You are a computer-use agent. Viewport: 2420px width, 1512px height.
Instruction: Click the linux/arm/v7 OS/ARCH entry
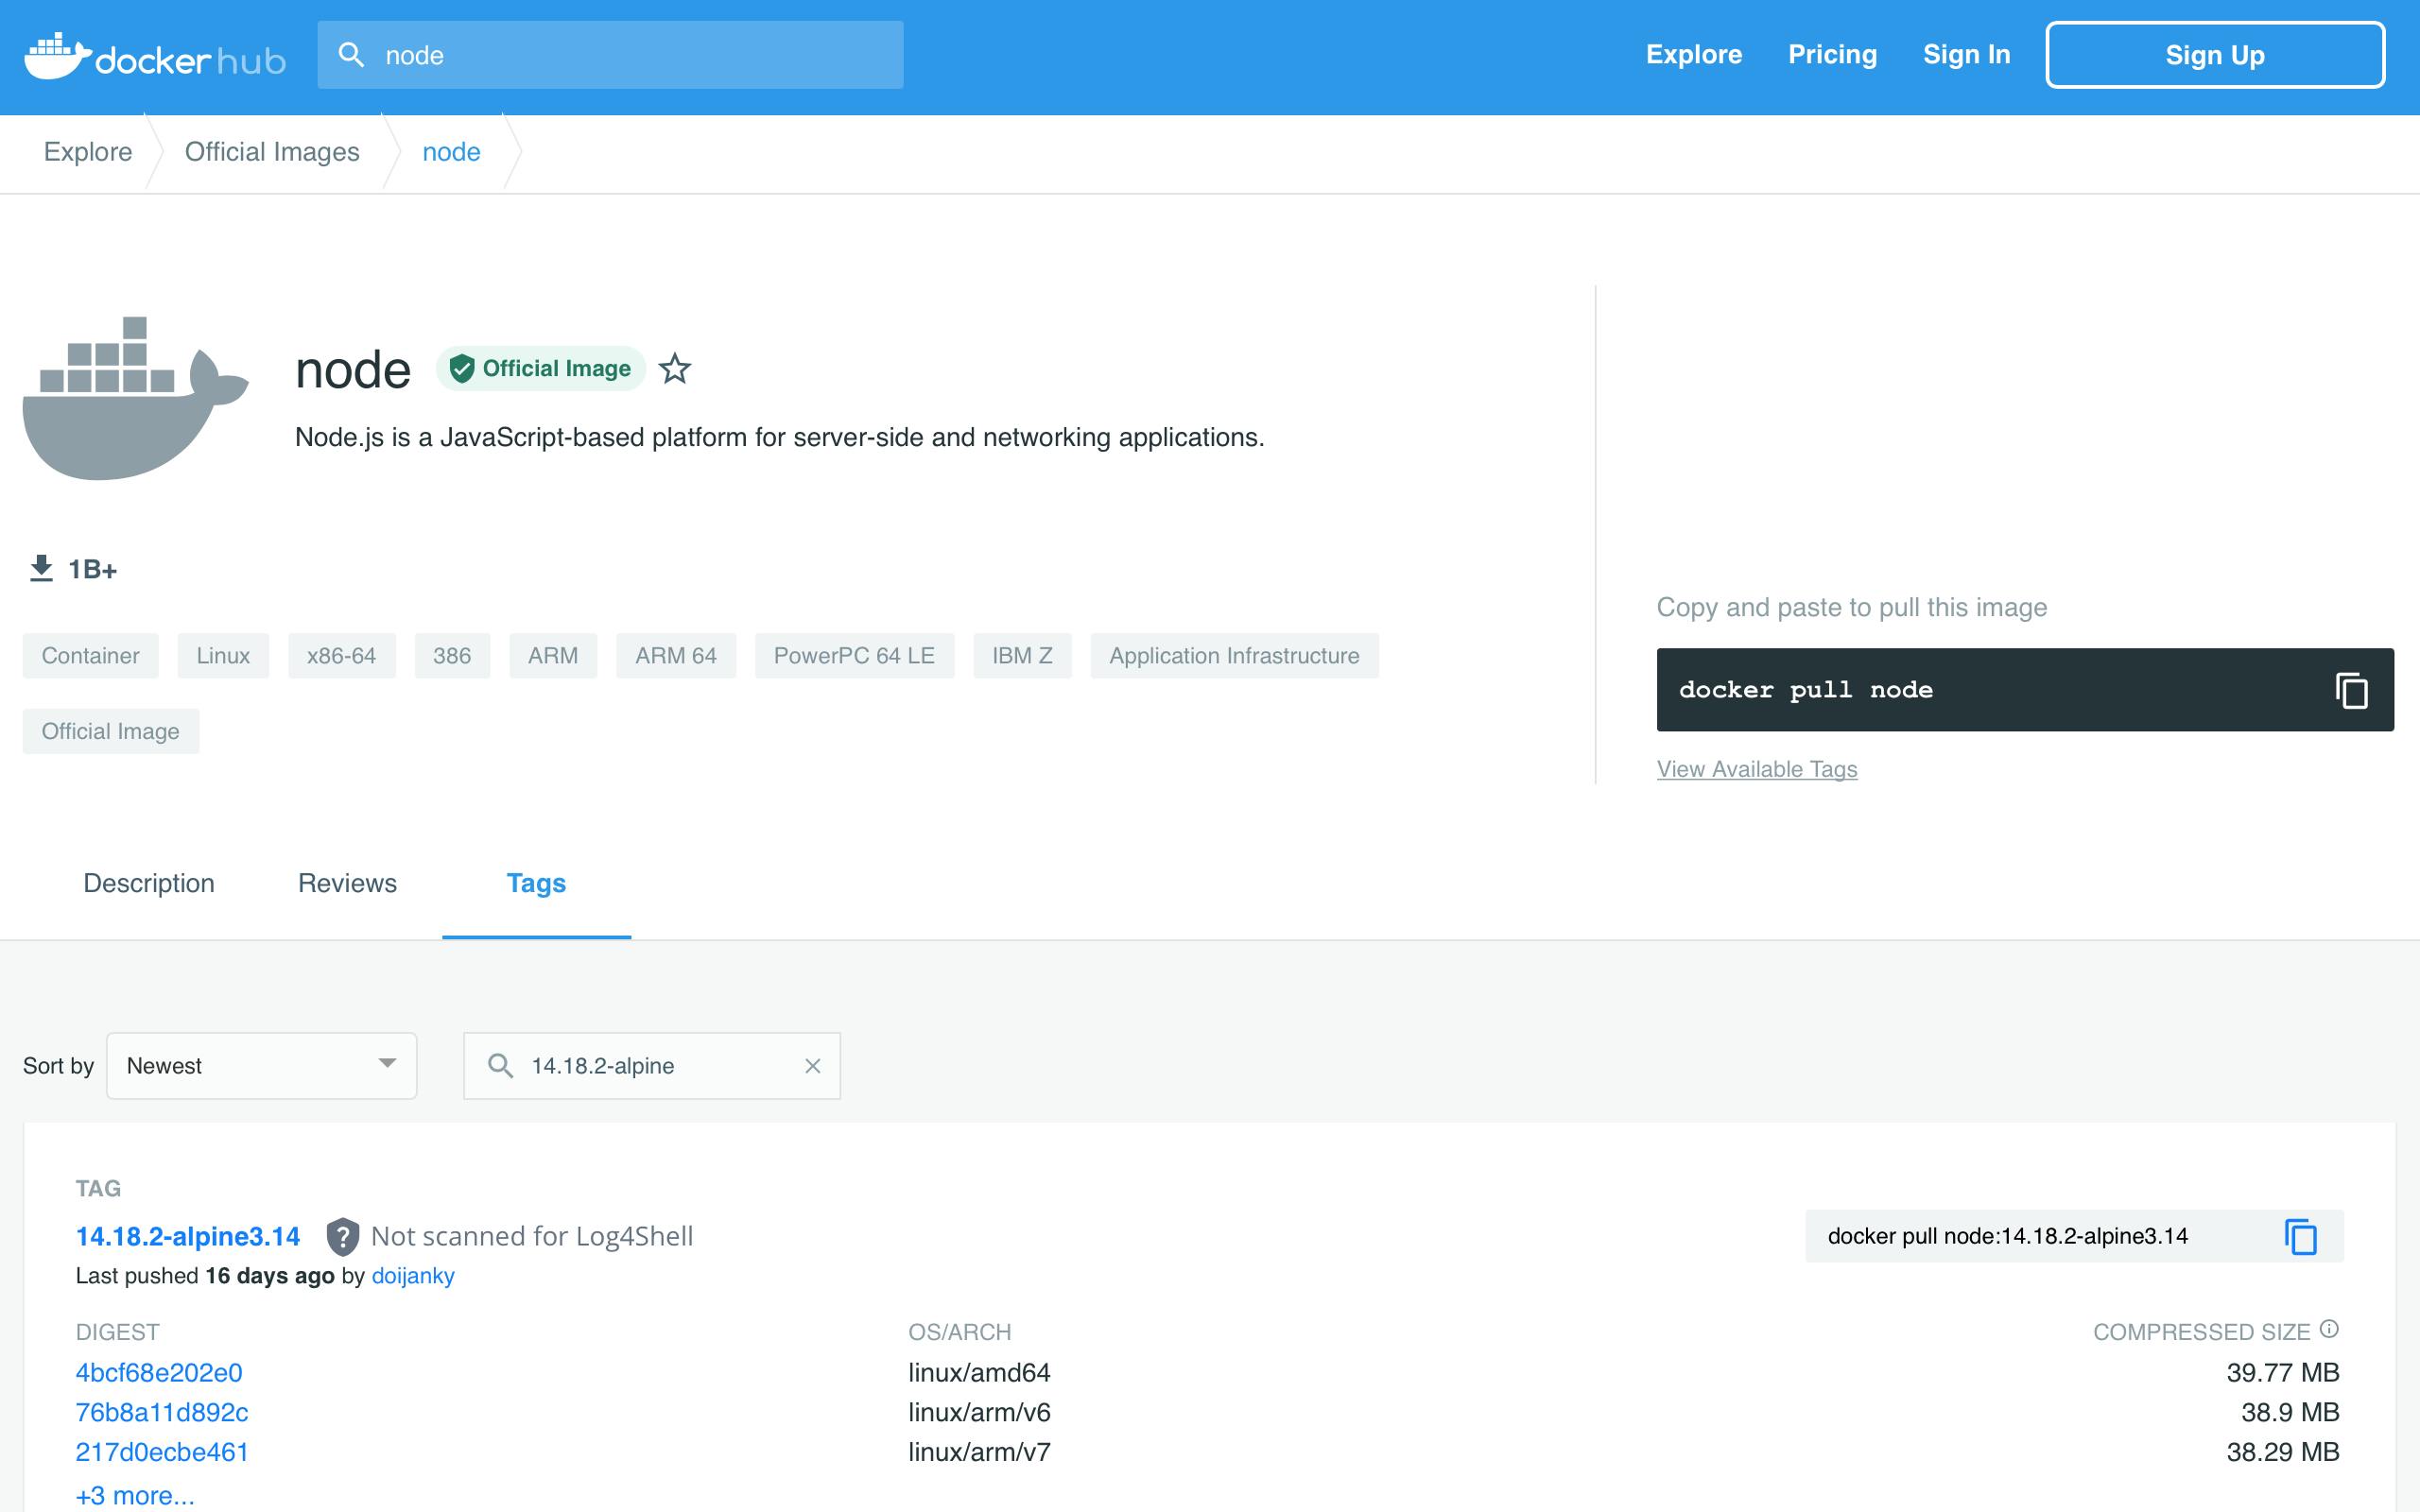[979, 1452]
